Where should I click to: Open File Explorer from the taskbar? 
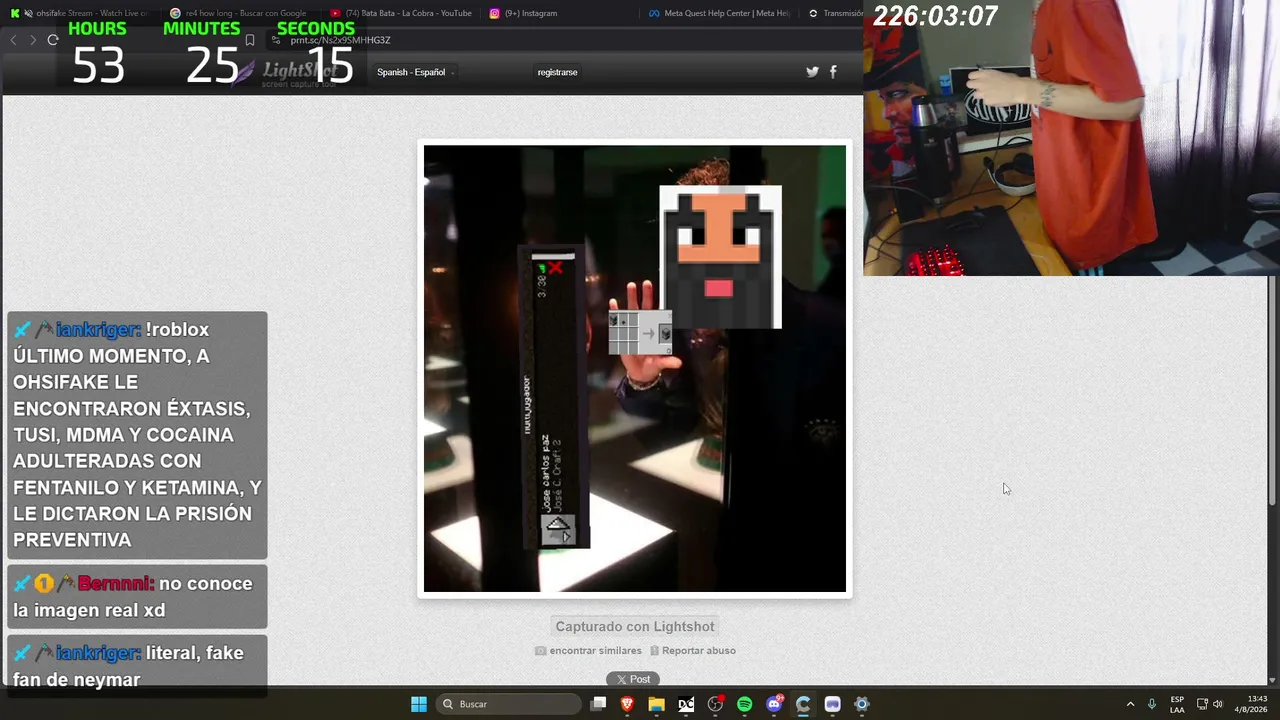(x=656, y=704)
